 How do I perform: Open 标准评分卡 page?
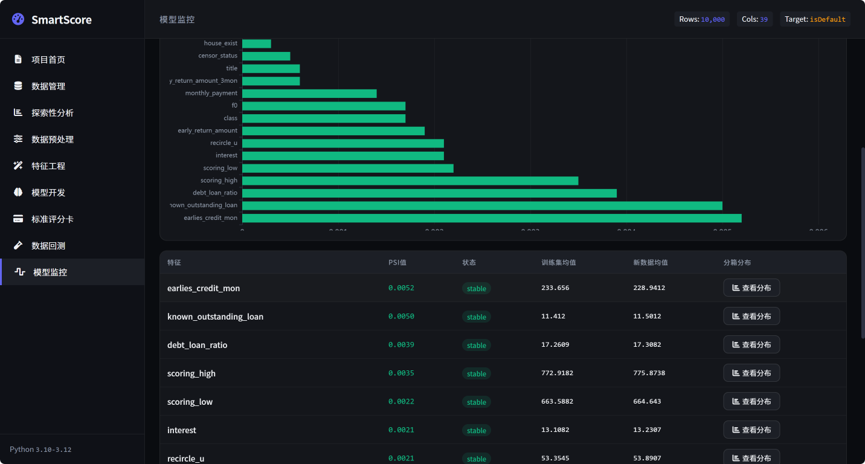coord(72,219)
